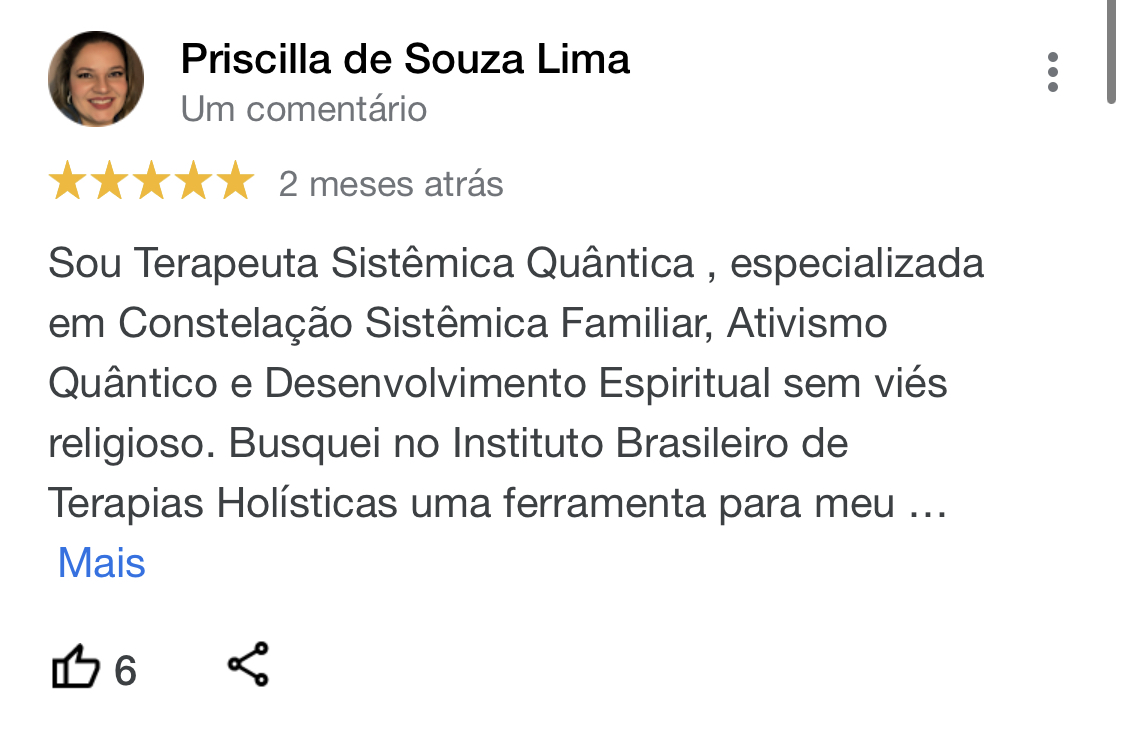Open reviewer name Priscilla de Souza Lima
Viewport: 1125px width, 755px height.
(x=405, y=60)
